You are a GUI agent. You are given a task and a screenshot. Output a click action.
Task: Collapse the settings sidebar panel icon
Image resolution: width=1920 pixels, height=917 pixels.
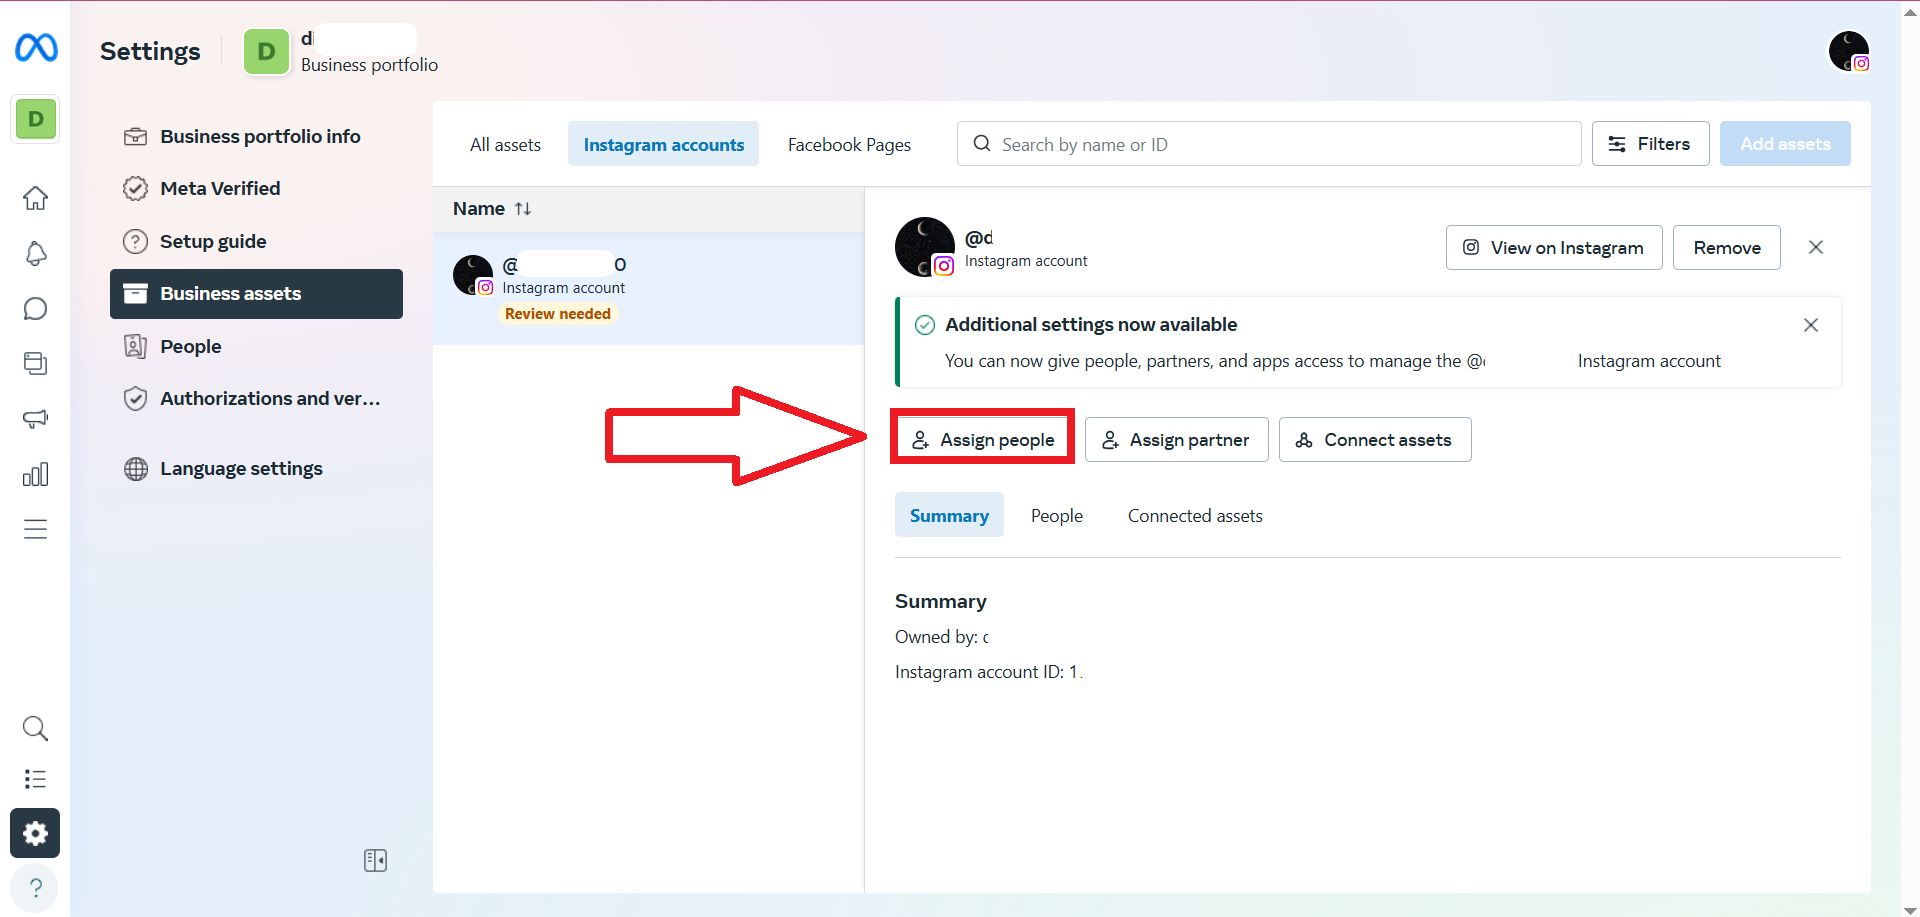coord(375,860)
